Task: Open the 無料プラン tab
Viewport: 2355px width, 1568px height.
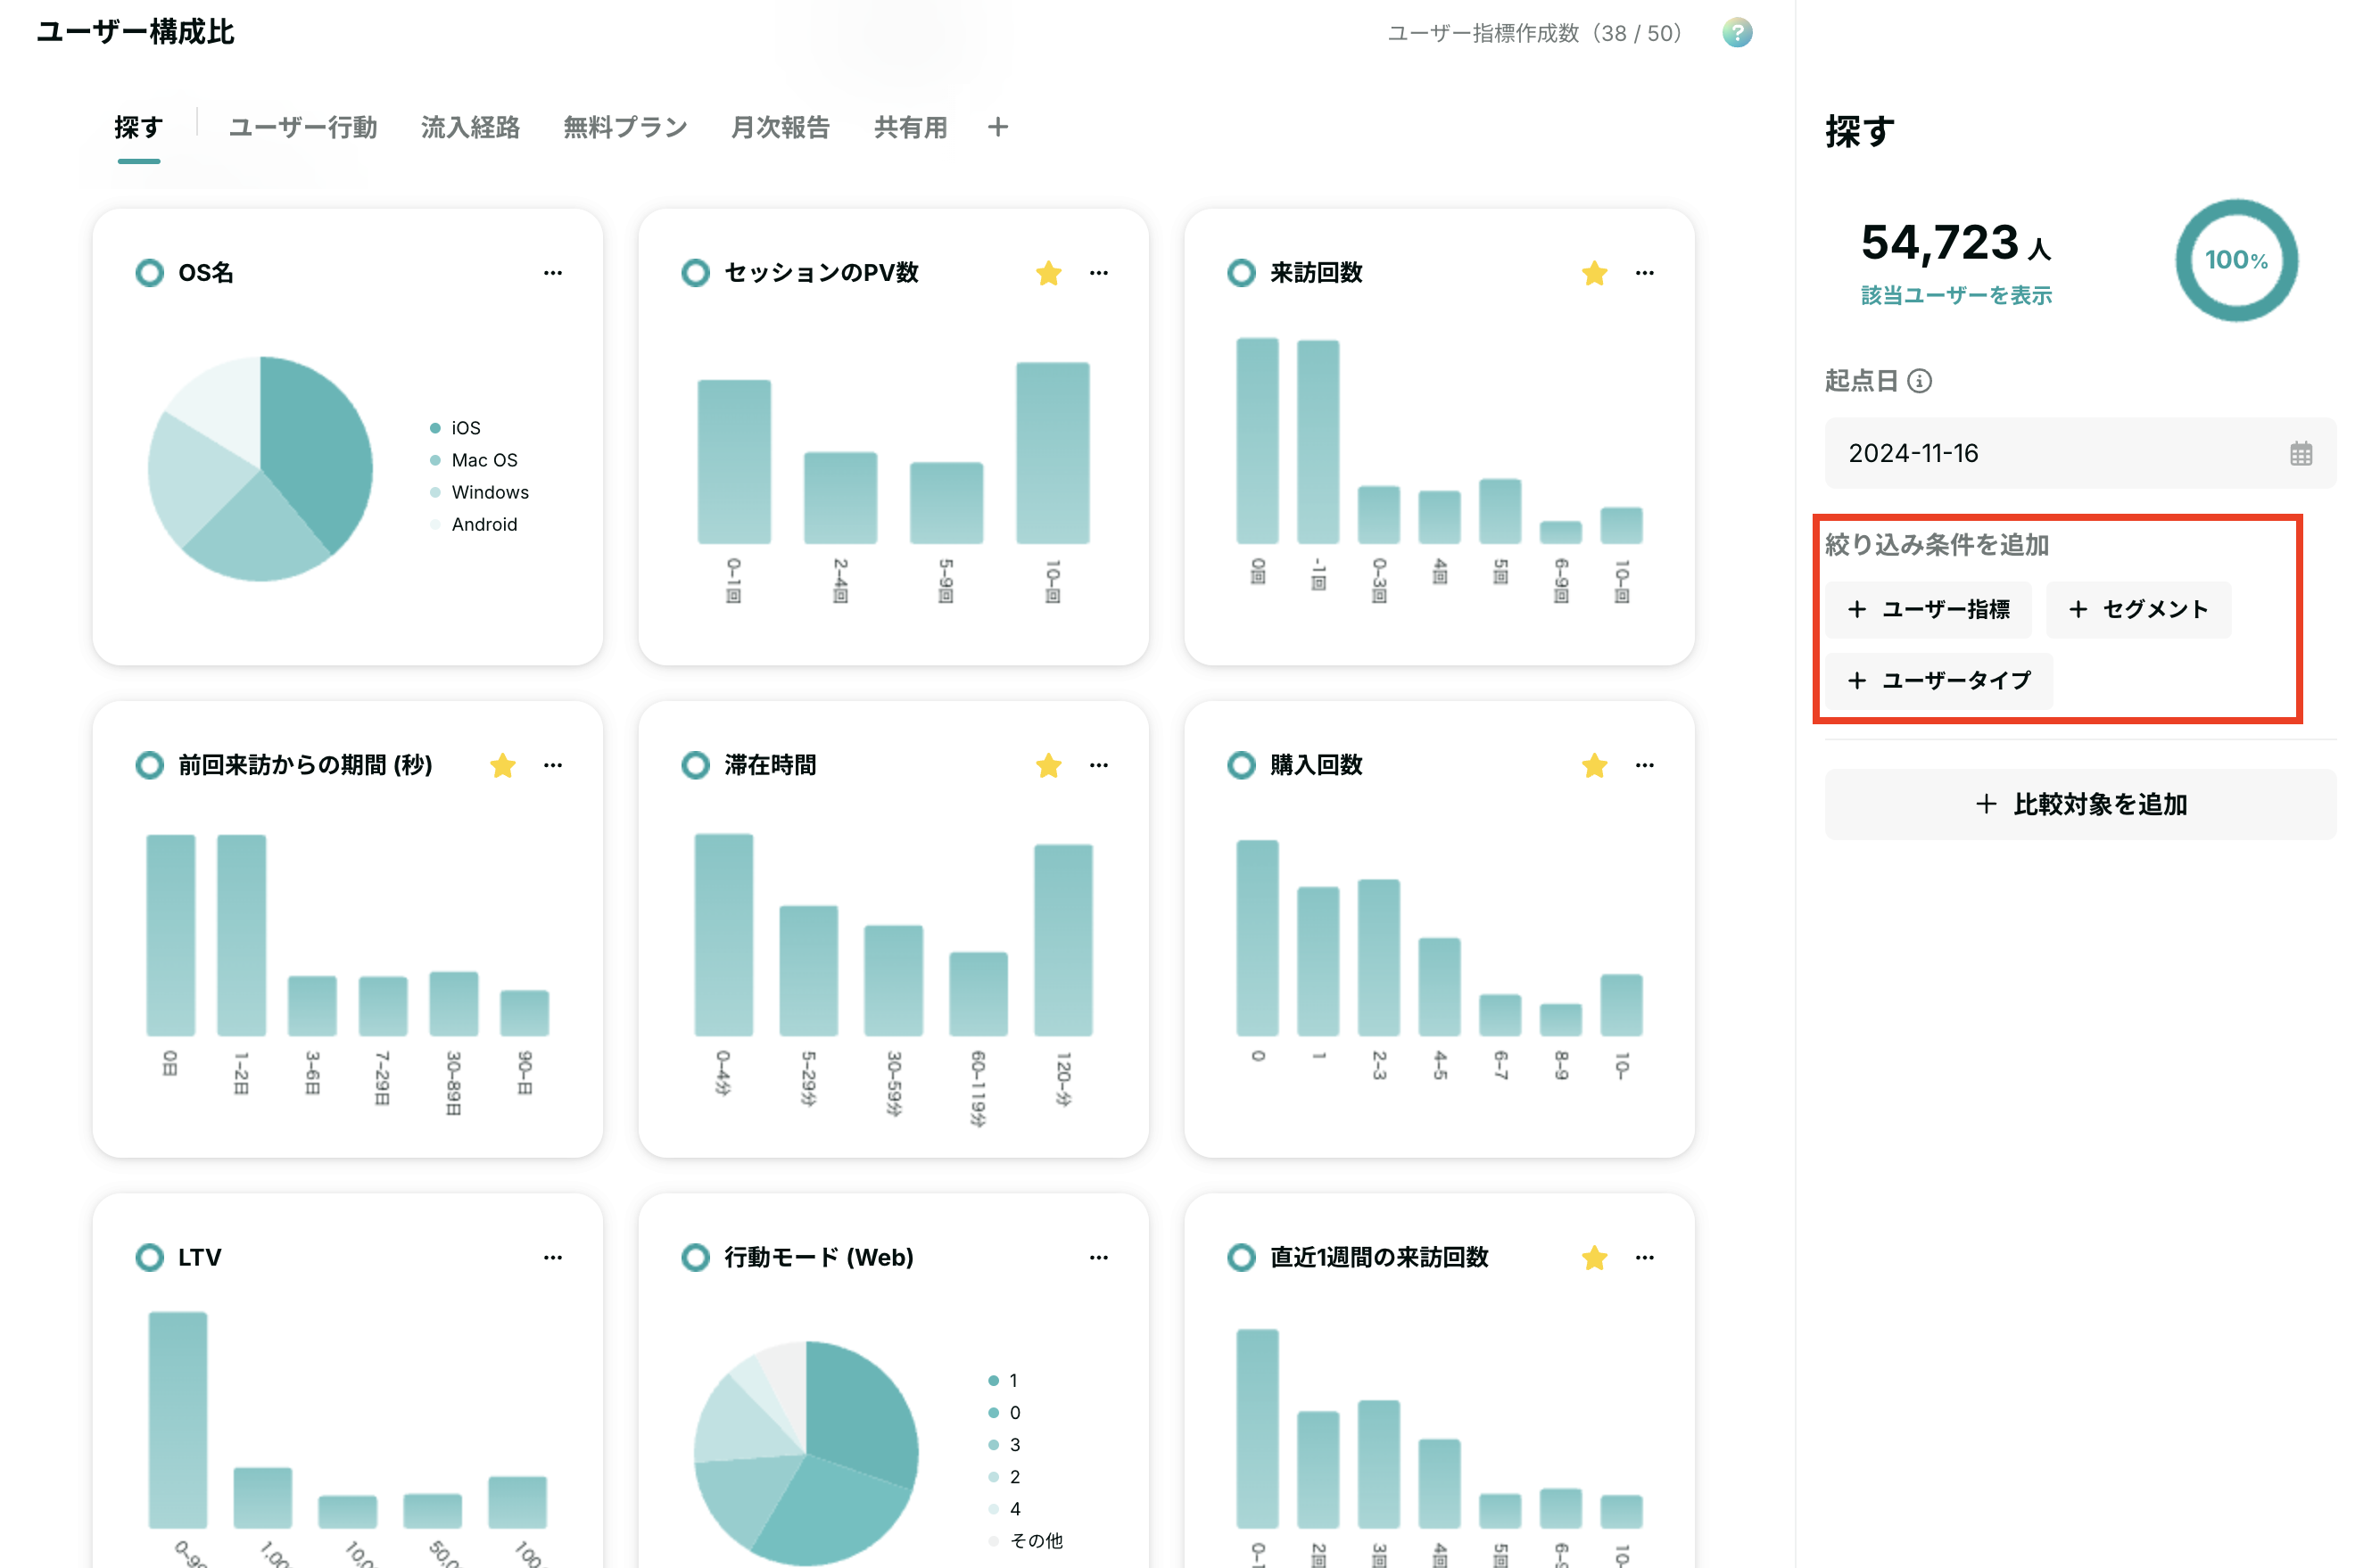Action: click(625, 127)
